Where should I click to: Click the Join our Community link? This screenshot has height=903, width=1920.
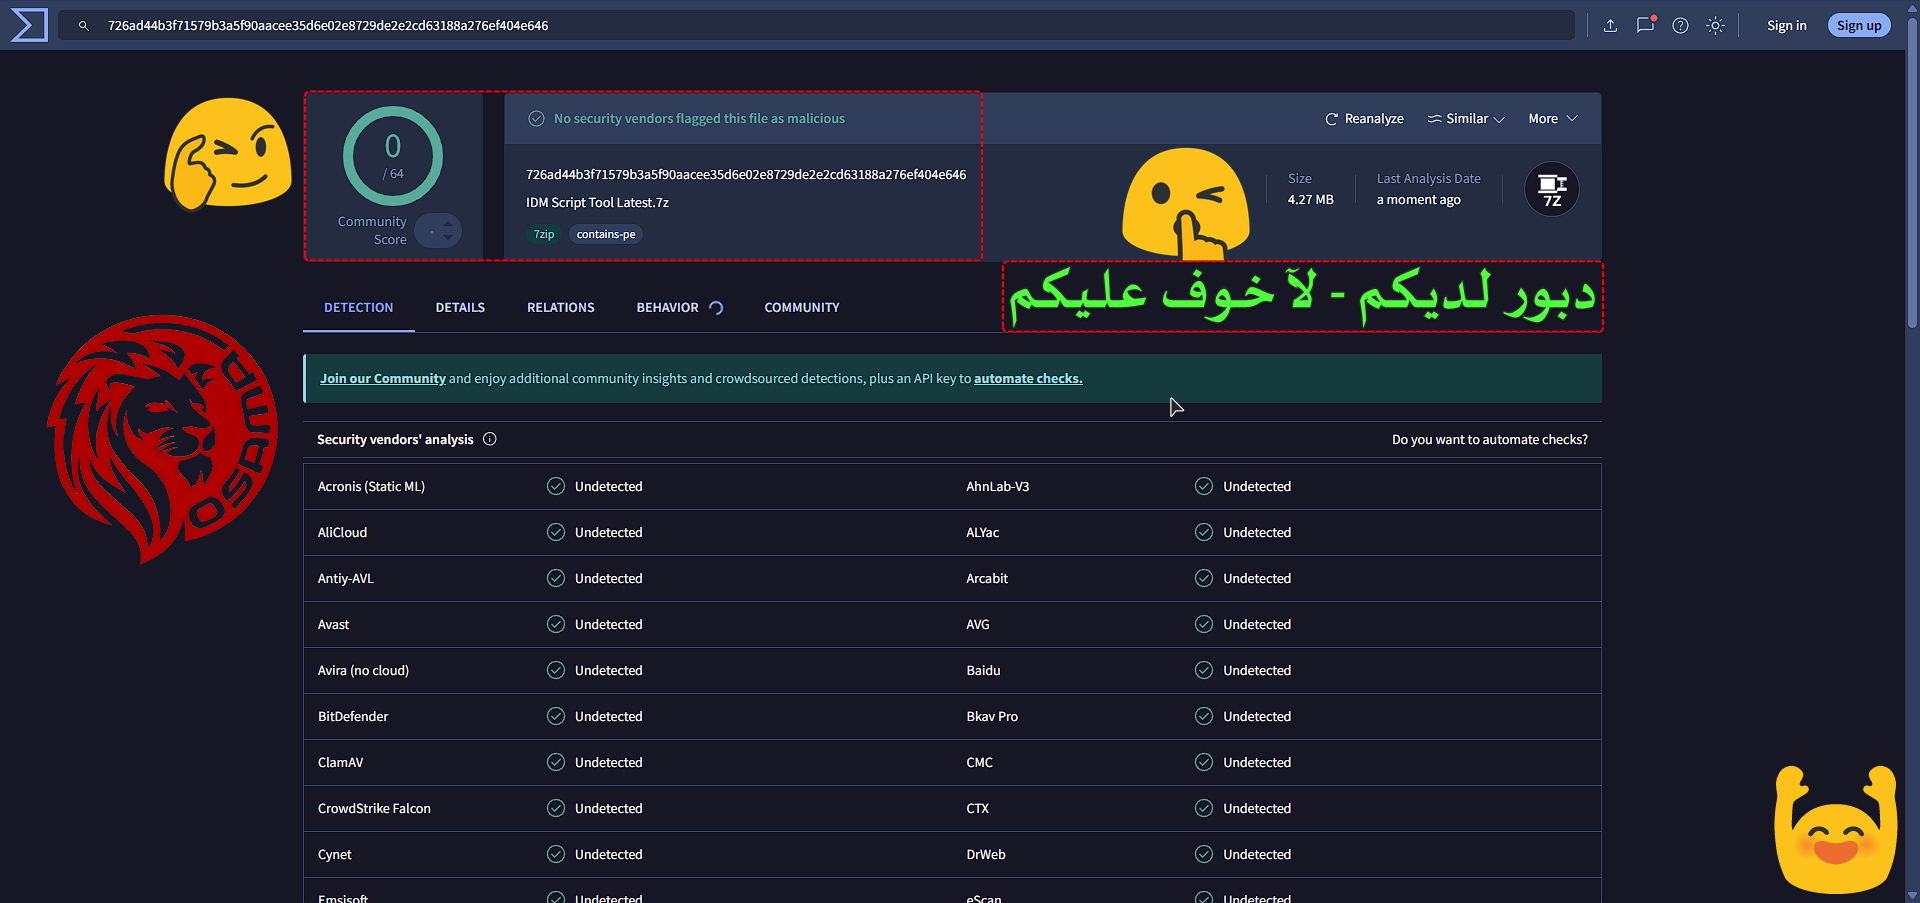click(x=382, y=379)
